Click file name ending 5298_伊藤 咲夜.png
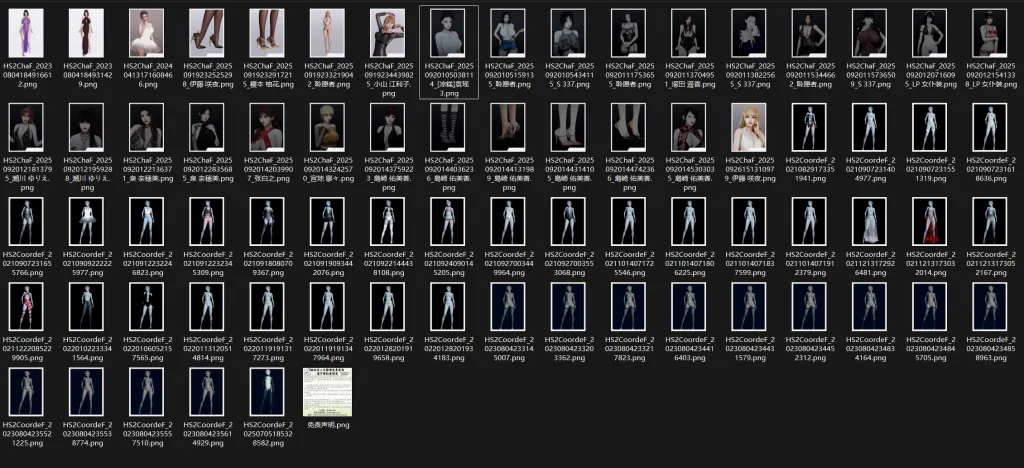Image resolution: width=1024 pixels, height=468 pixels. (207, 75)
